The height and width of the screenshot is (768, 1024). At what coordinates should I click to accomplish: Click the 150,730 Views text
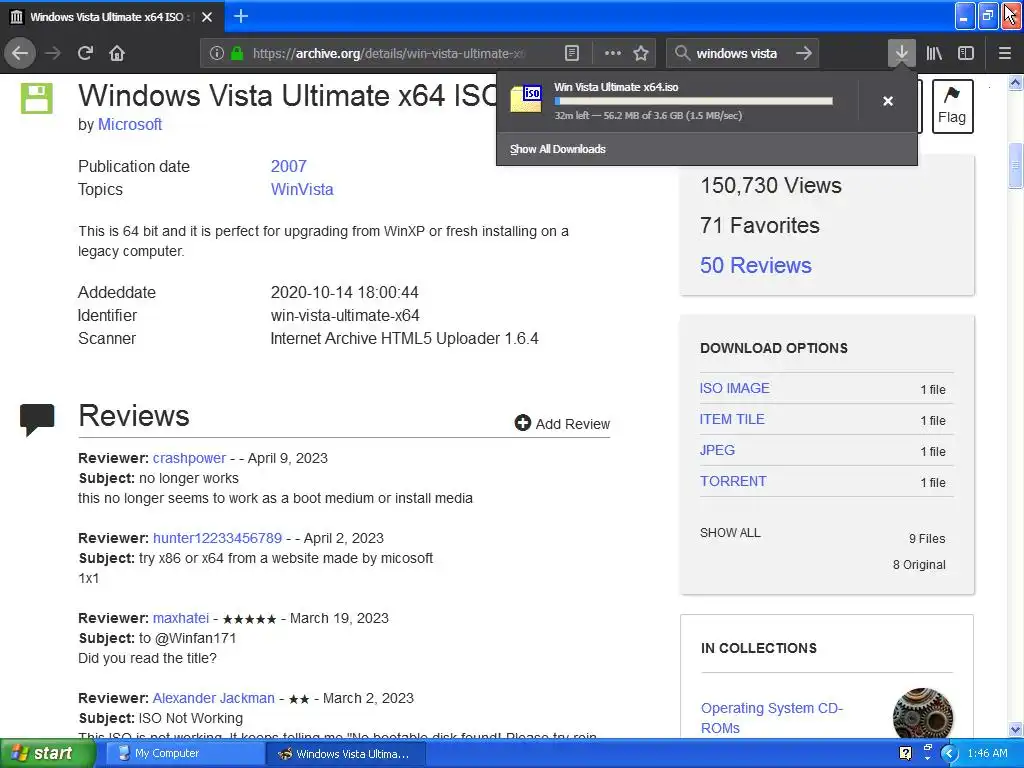click(771, 185)
